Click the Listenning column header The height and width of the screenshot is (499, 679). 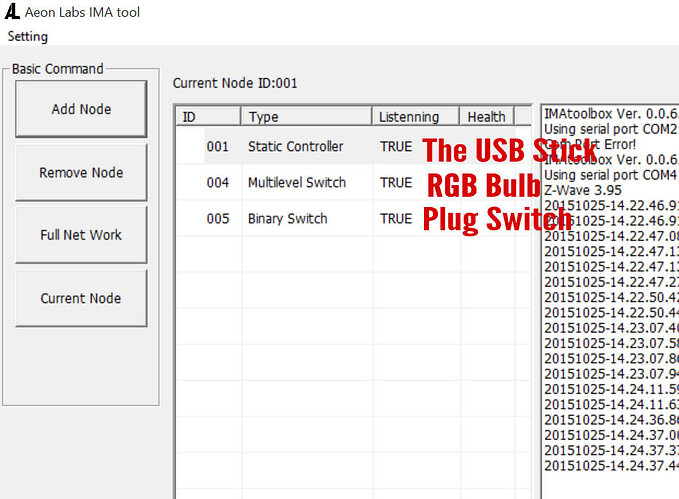pos(415,117)
